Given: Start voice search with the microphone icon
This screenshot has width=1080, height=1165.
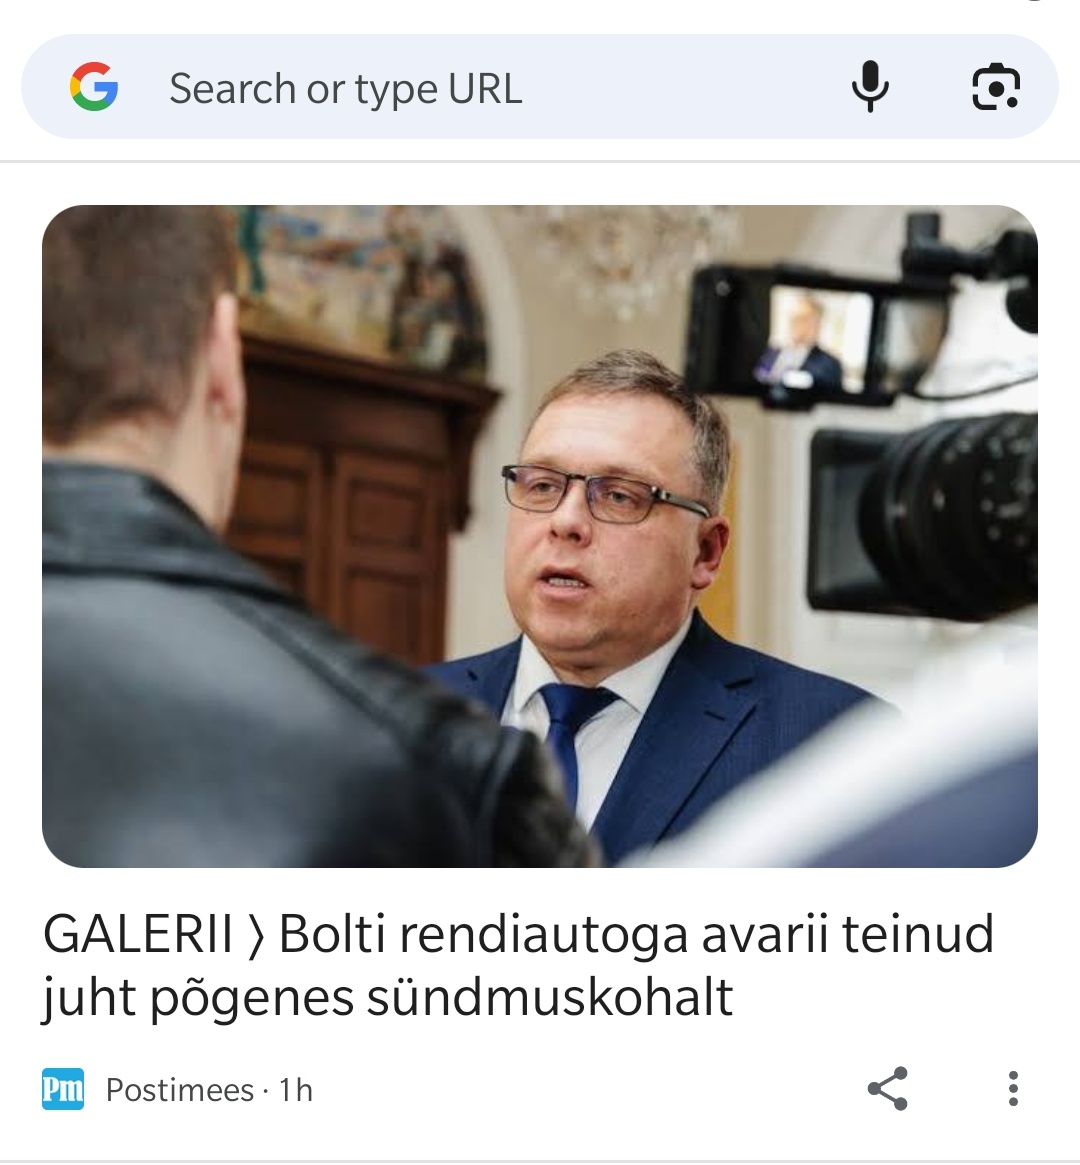Looking at the screenshot, I should [x=870, y=87].
